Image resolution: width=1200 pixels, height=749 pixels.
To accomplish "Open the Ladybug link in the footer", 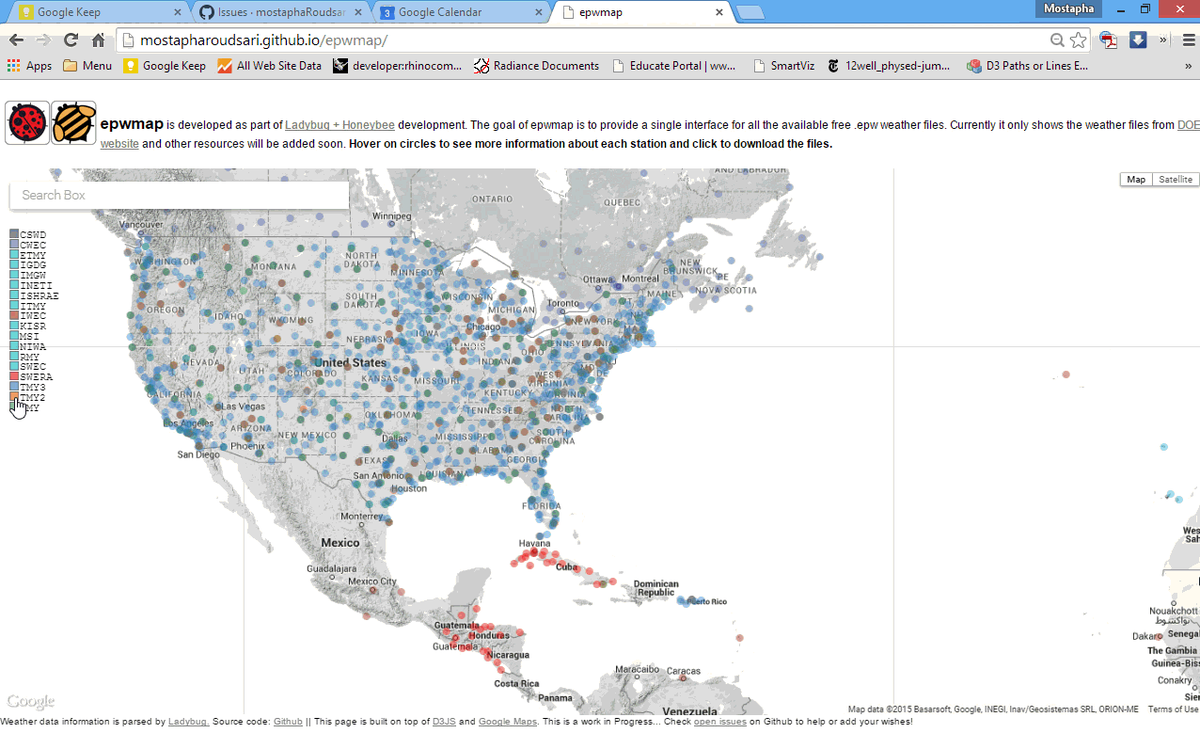I will pos(188,721).
